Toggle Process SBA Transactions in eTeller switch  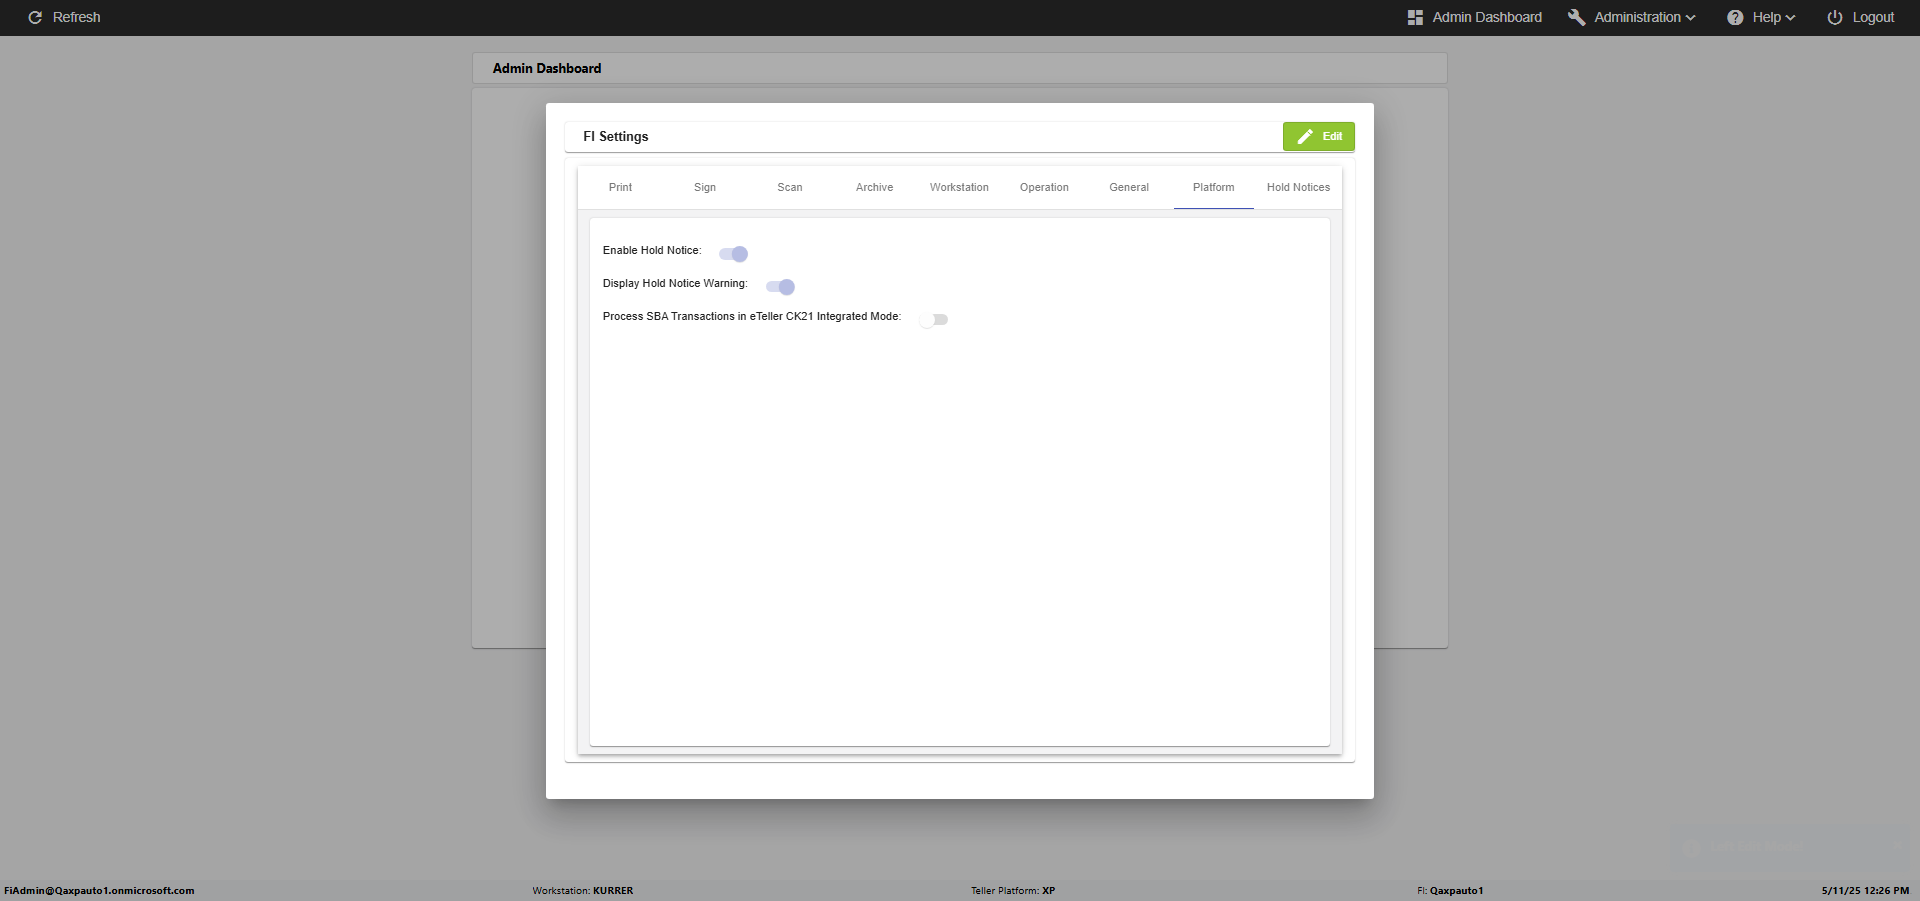point(933,320)
